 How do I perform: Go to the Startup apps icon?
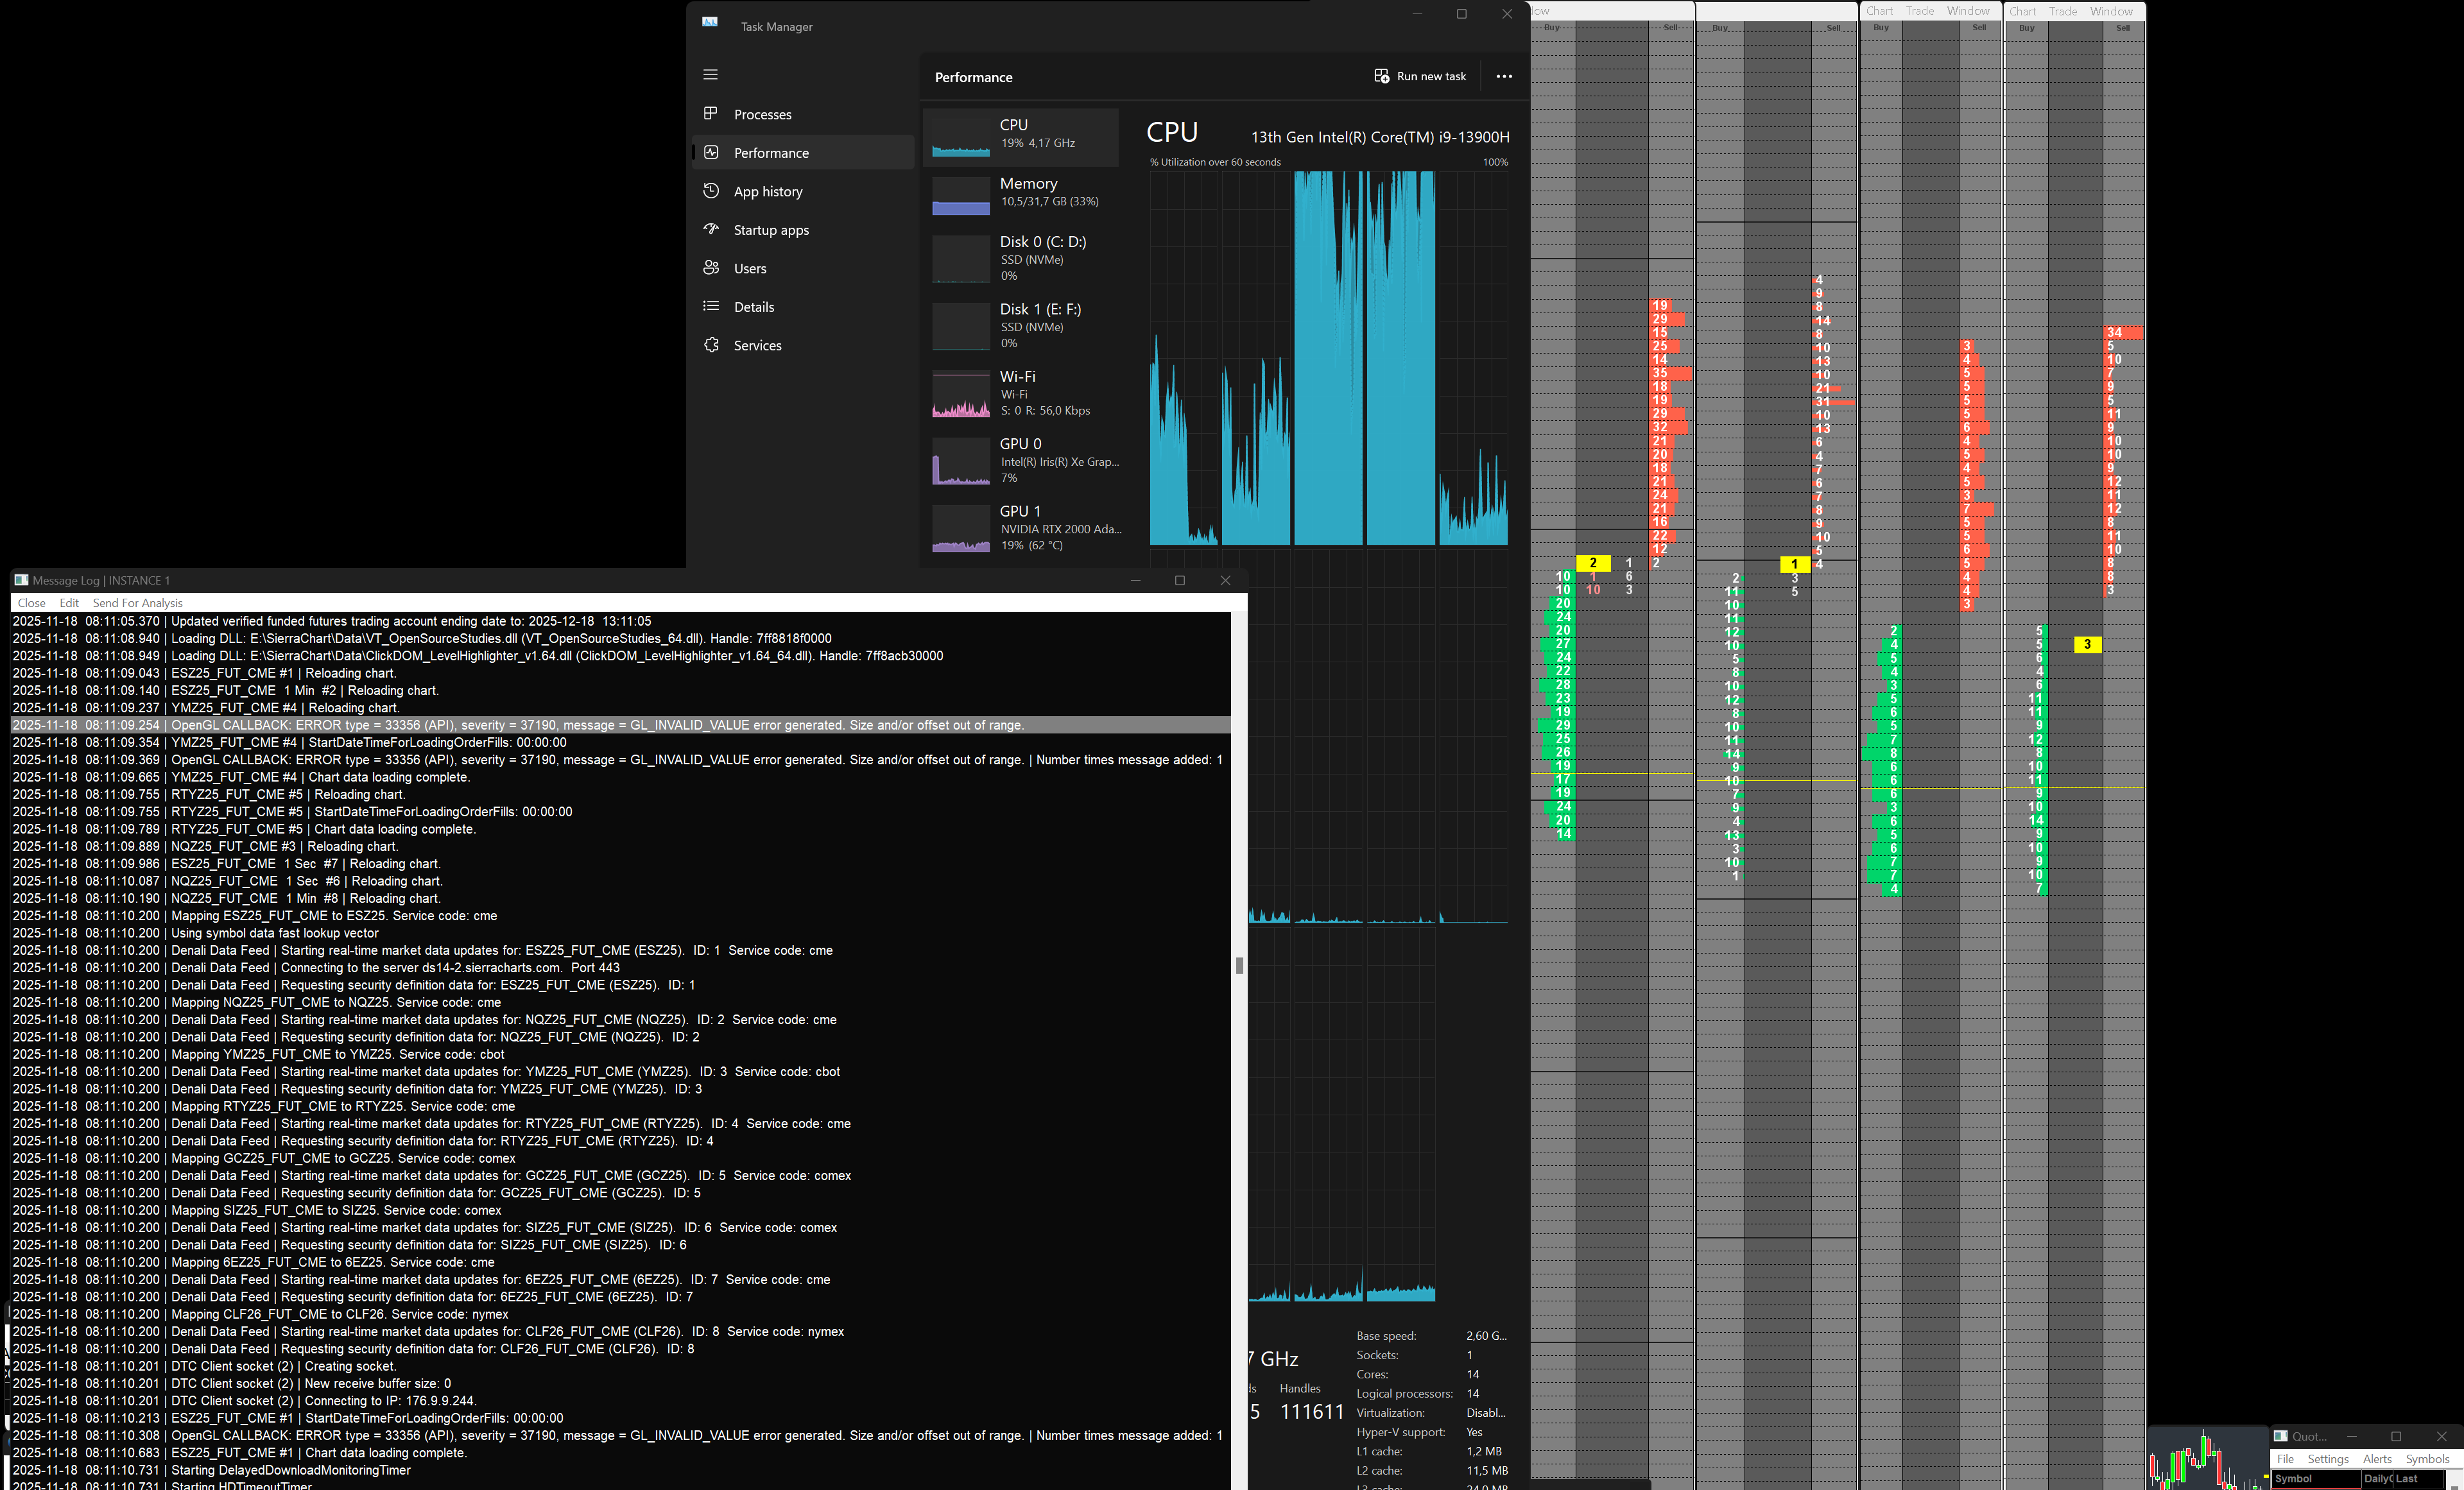(x=710, y=229)
